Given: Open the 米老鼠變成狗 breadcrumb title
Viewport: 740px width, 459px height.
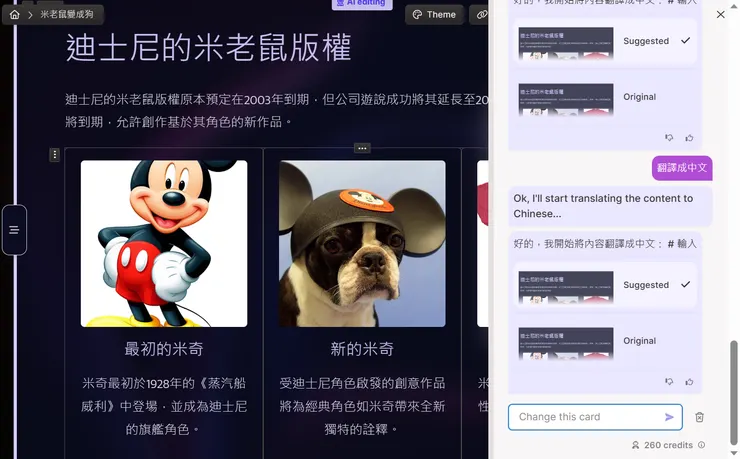Looking at the screenshot, I should [x=67, y=15].
